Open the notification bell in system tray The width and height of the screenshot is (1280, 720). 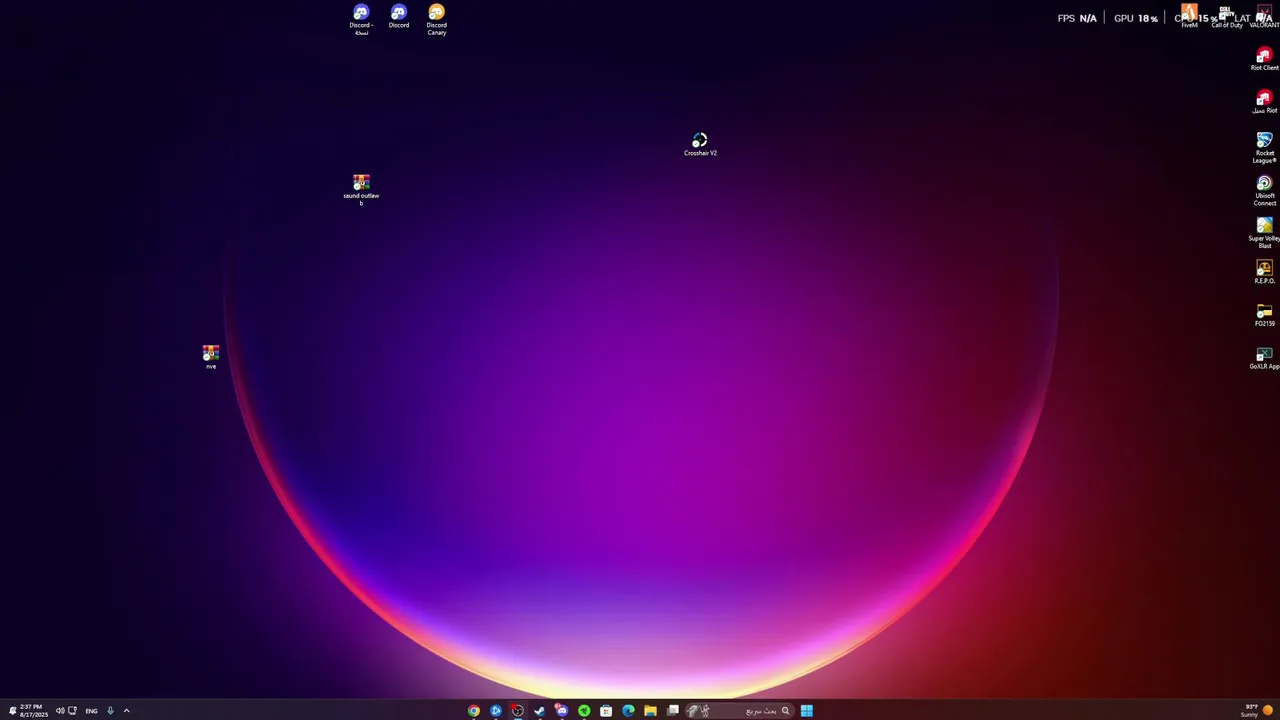(12, 711)
